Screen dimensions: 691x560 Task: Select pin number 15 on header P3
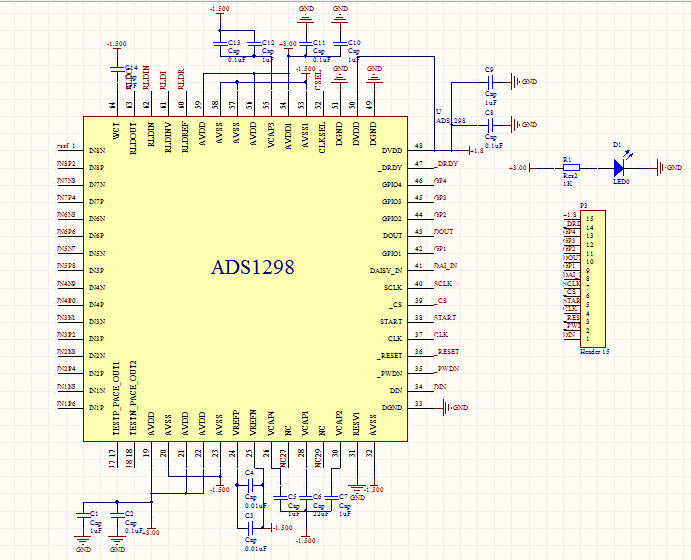(x=590, y=219)
